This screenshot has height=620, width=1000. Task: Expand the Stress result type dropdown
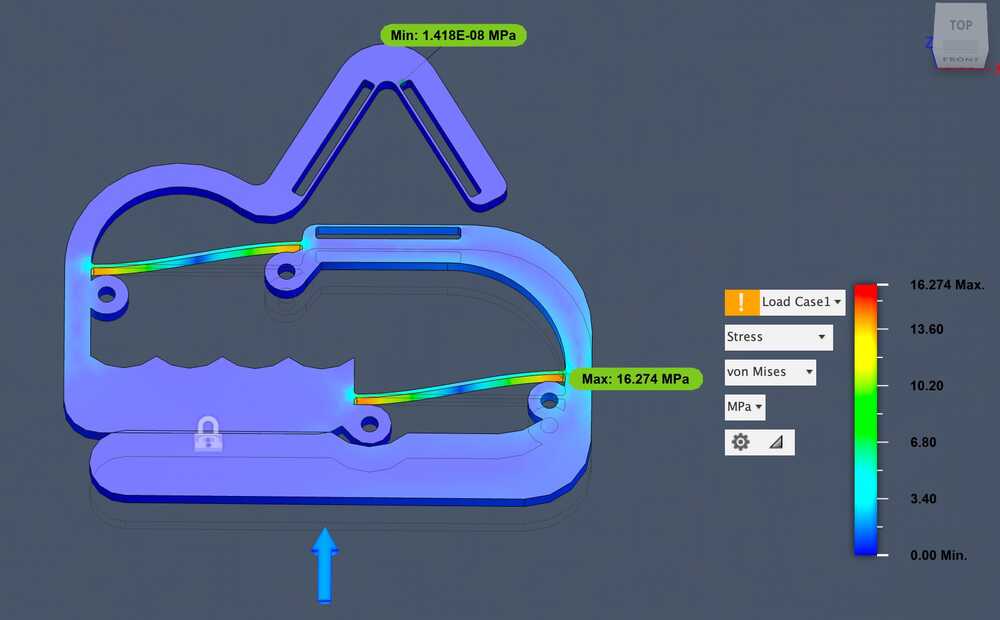click(x=778, y=337)
